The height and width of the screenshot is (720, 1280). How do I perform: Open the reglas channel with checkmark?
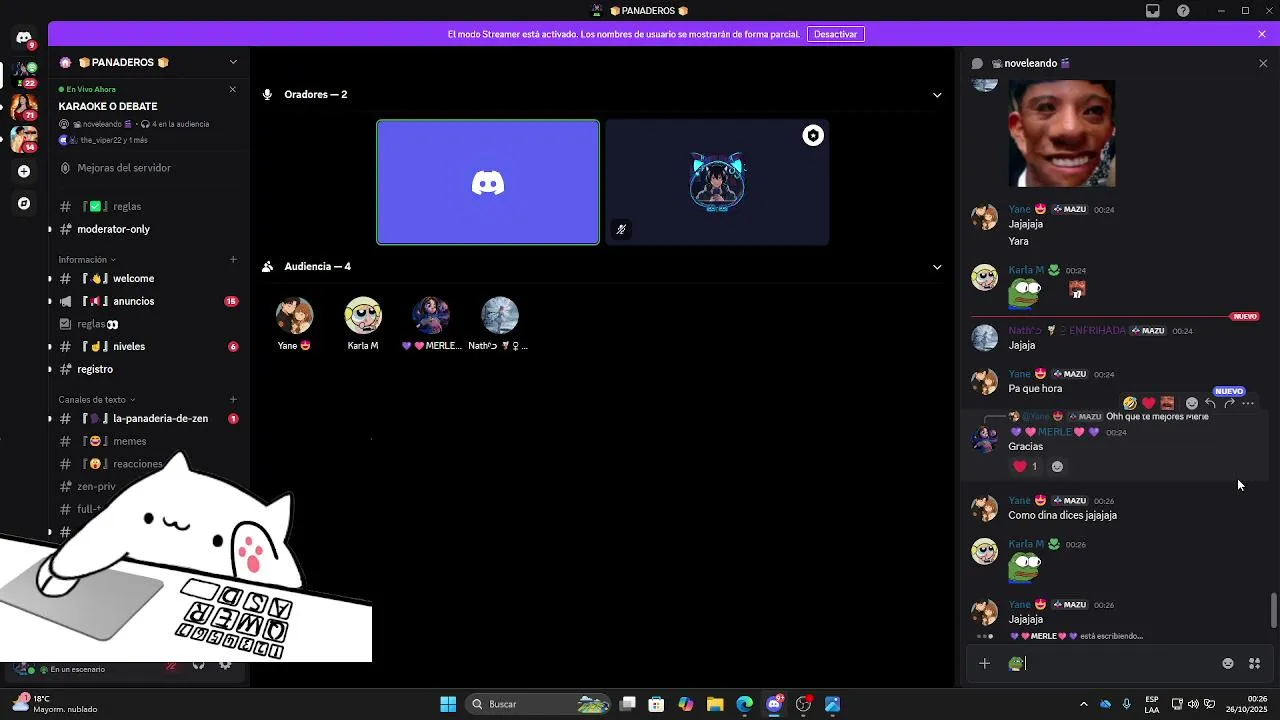point(149,207)
